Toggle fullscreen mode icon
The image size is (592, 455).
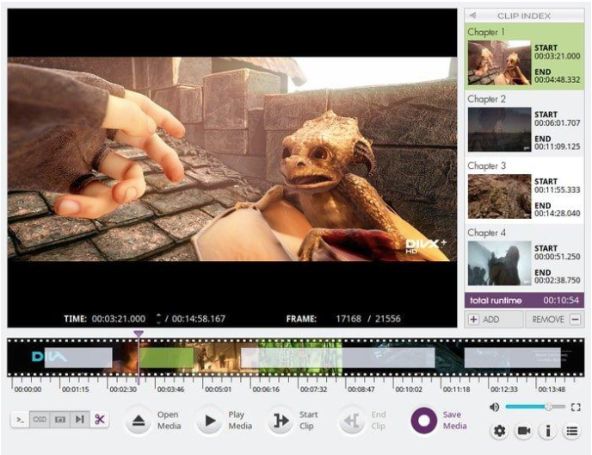click(576, 407)
